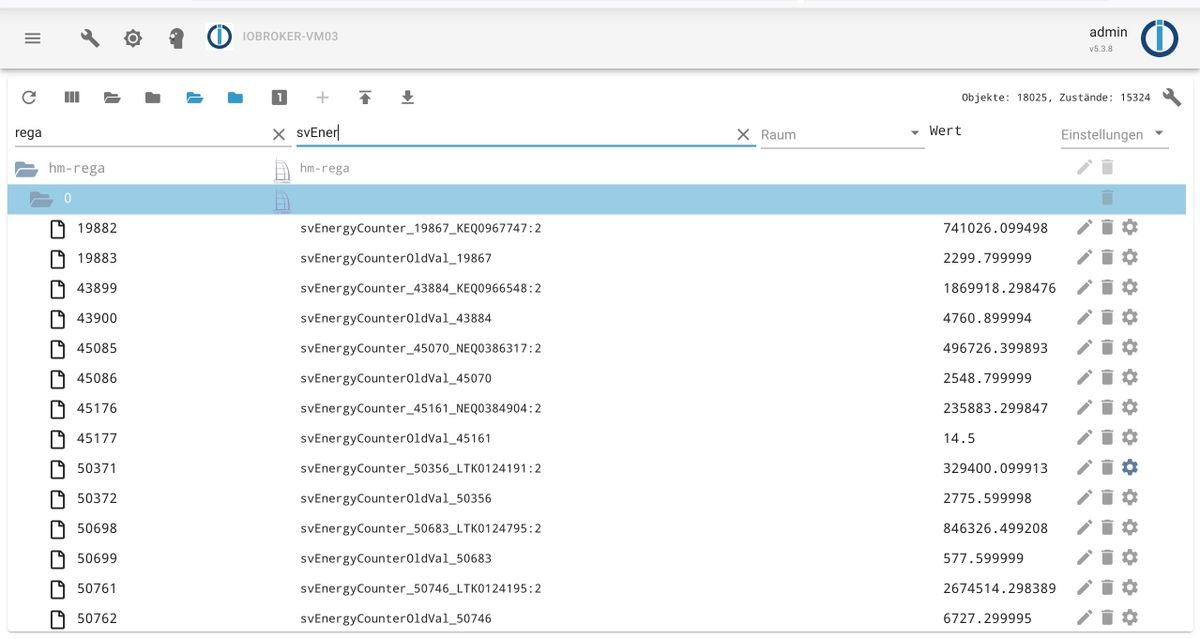Click name svEnergyCounter_50683_LTK0124795:2
Image resolution: width=1200 pixels, height=639 pixels.
click(421, 528)
